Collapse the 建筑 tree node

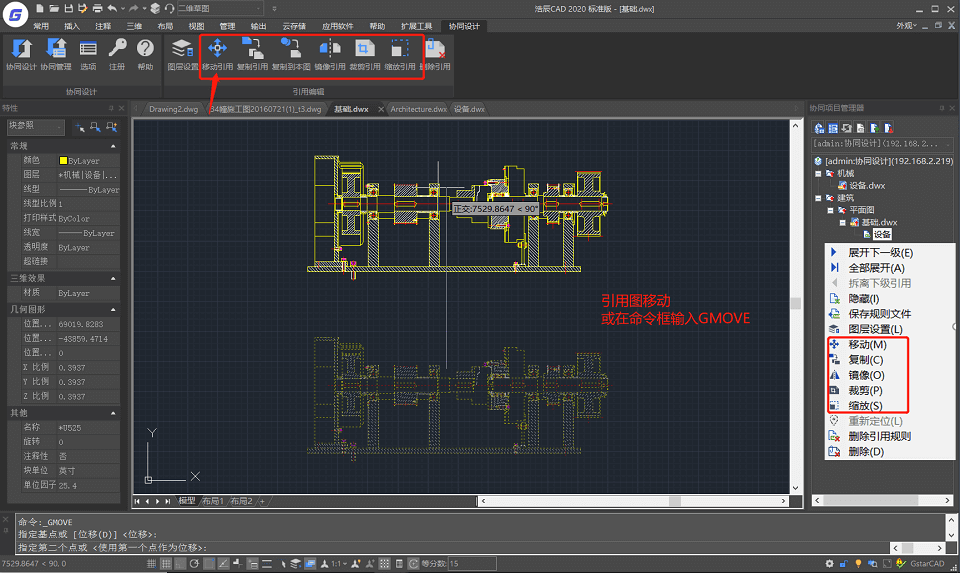(x=818, y=198)
